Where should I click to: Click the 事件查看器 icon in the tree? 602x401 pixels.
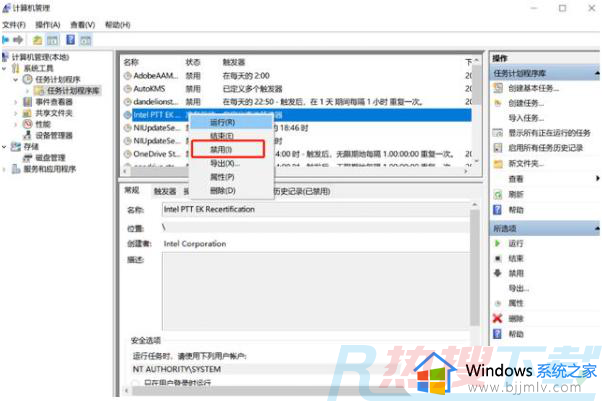click(x=28, y=102)
